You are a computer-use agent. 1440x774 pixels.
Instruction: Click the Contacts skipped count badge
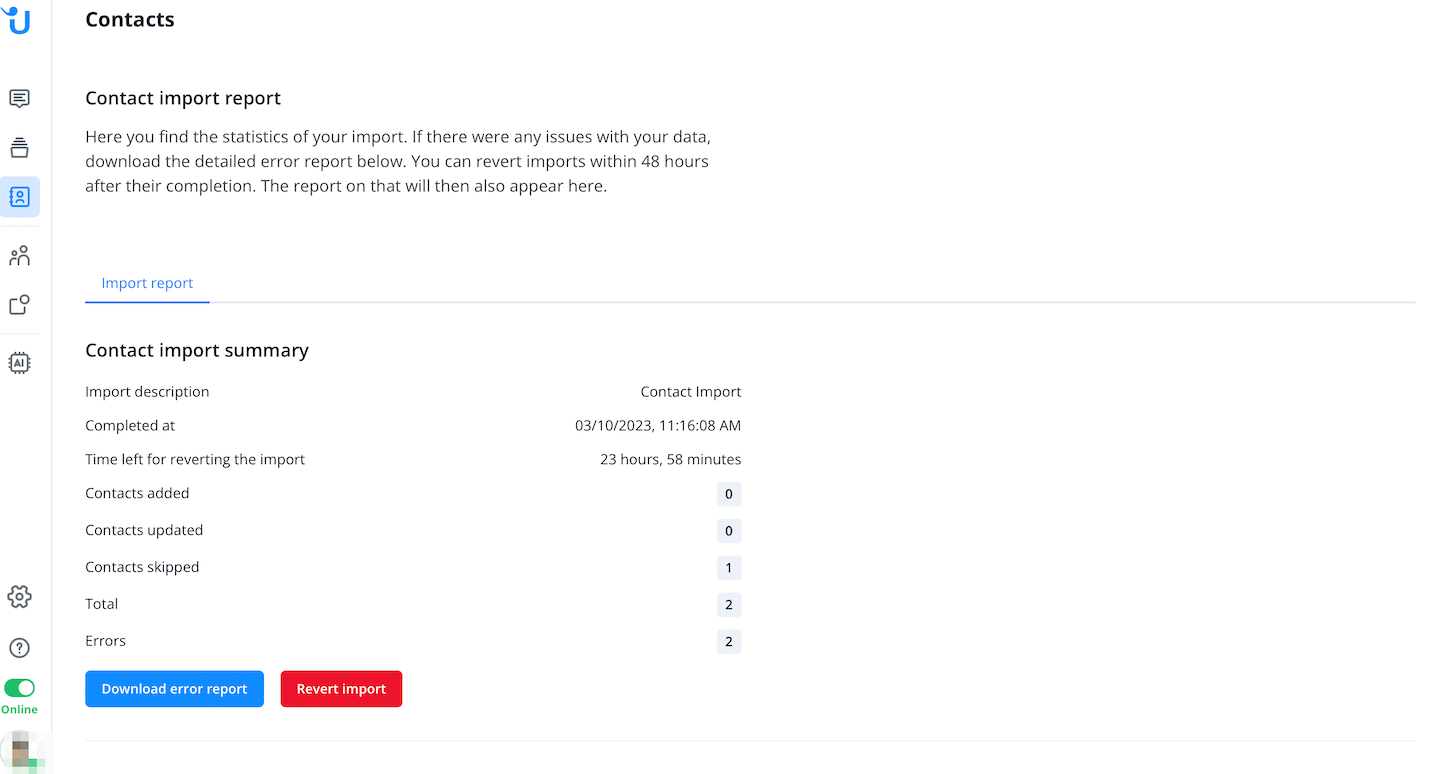pyautogui.click(x=729, y=568)
